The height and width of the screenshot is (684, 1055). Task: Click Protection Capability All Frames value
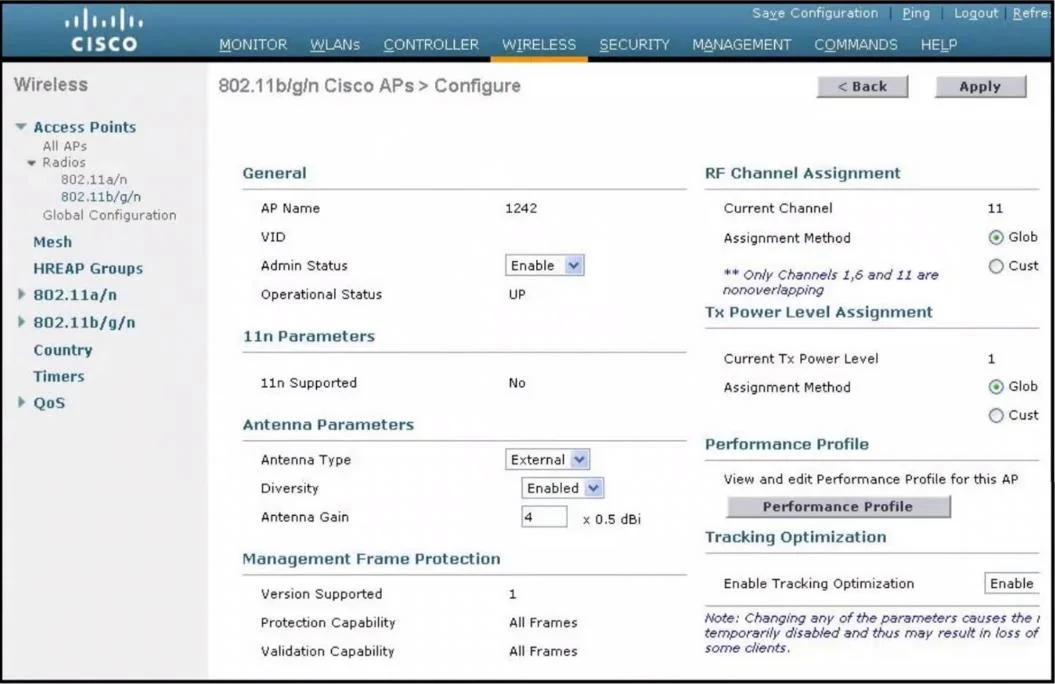pyautogui.click(x=543, y=622)
